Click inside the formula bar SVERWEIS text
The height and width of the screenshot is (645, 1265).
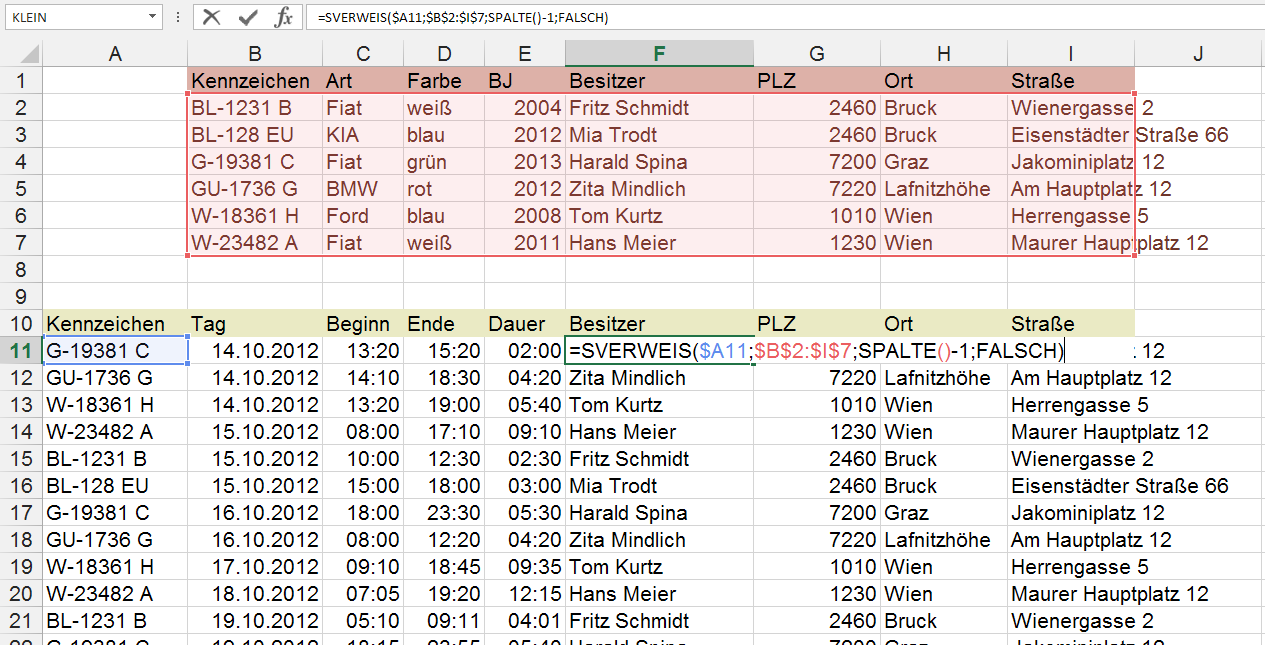point(460,17)
